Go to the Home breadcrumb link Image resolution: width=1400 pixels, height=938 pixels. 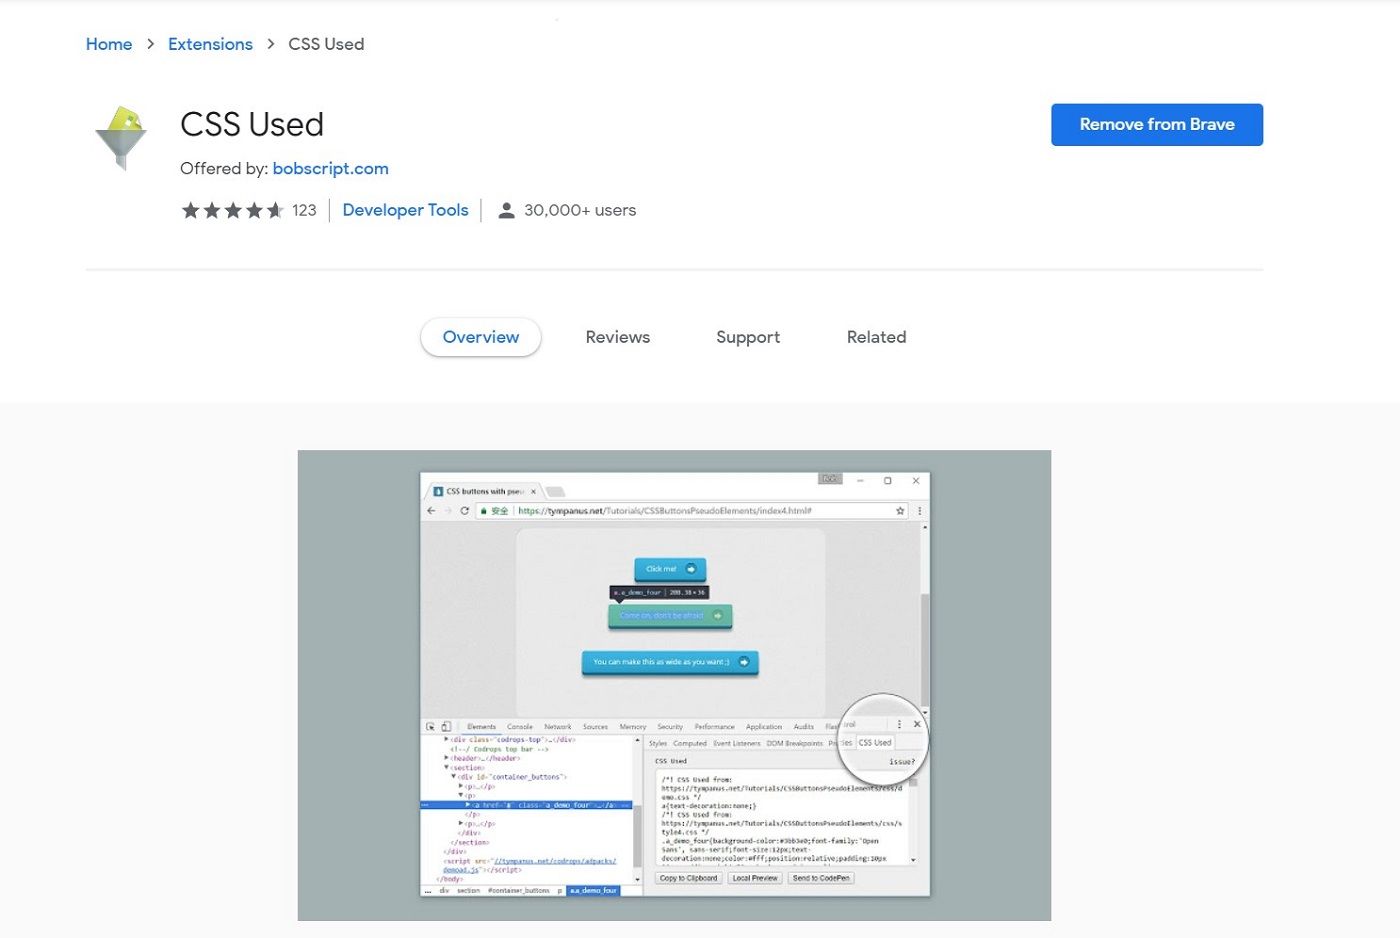[109, 44]
